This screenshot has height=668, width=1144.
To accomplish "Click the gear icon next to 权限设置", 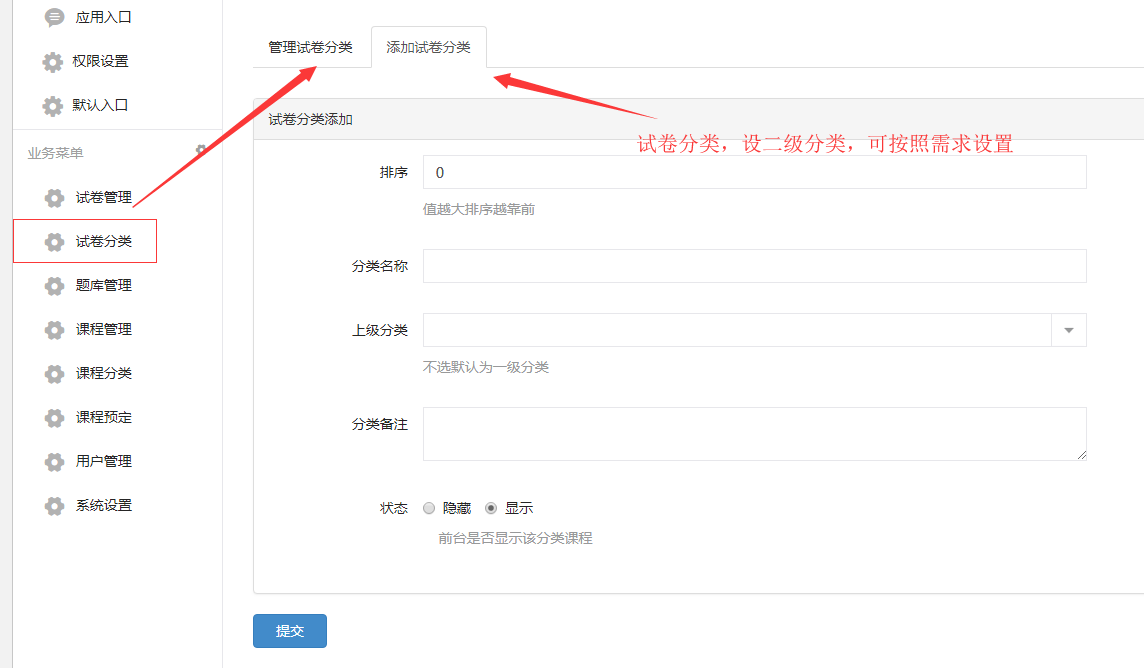I will click(x=53, y=62).
